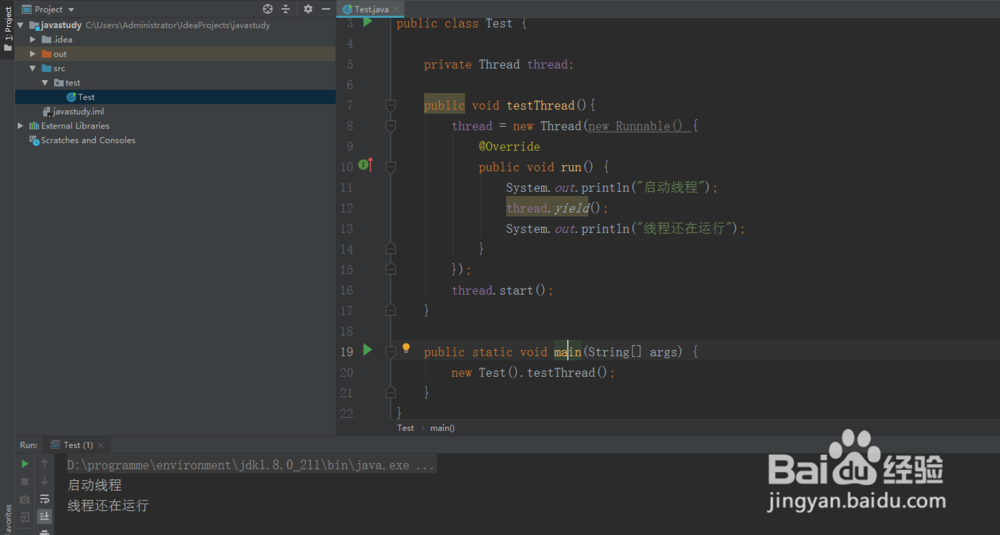Click console output '线程还在运行'
The height and width of the screenshot is (535, 1000).
tap(108, 506)
